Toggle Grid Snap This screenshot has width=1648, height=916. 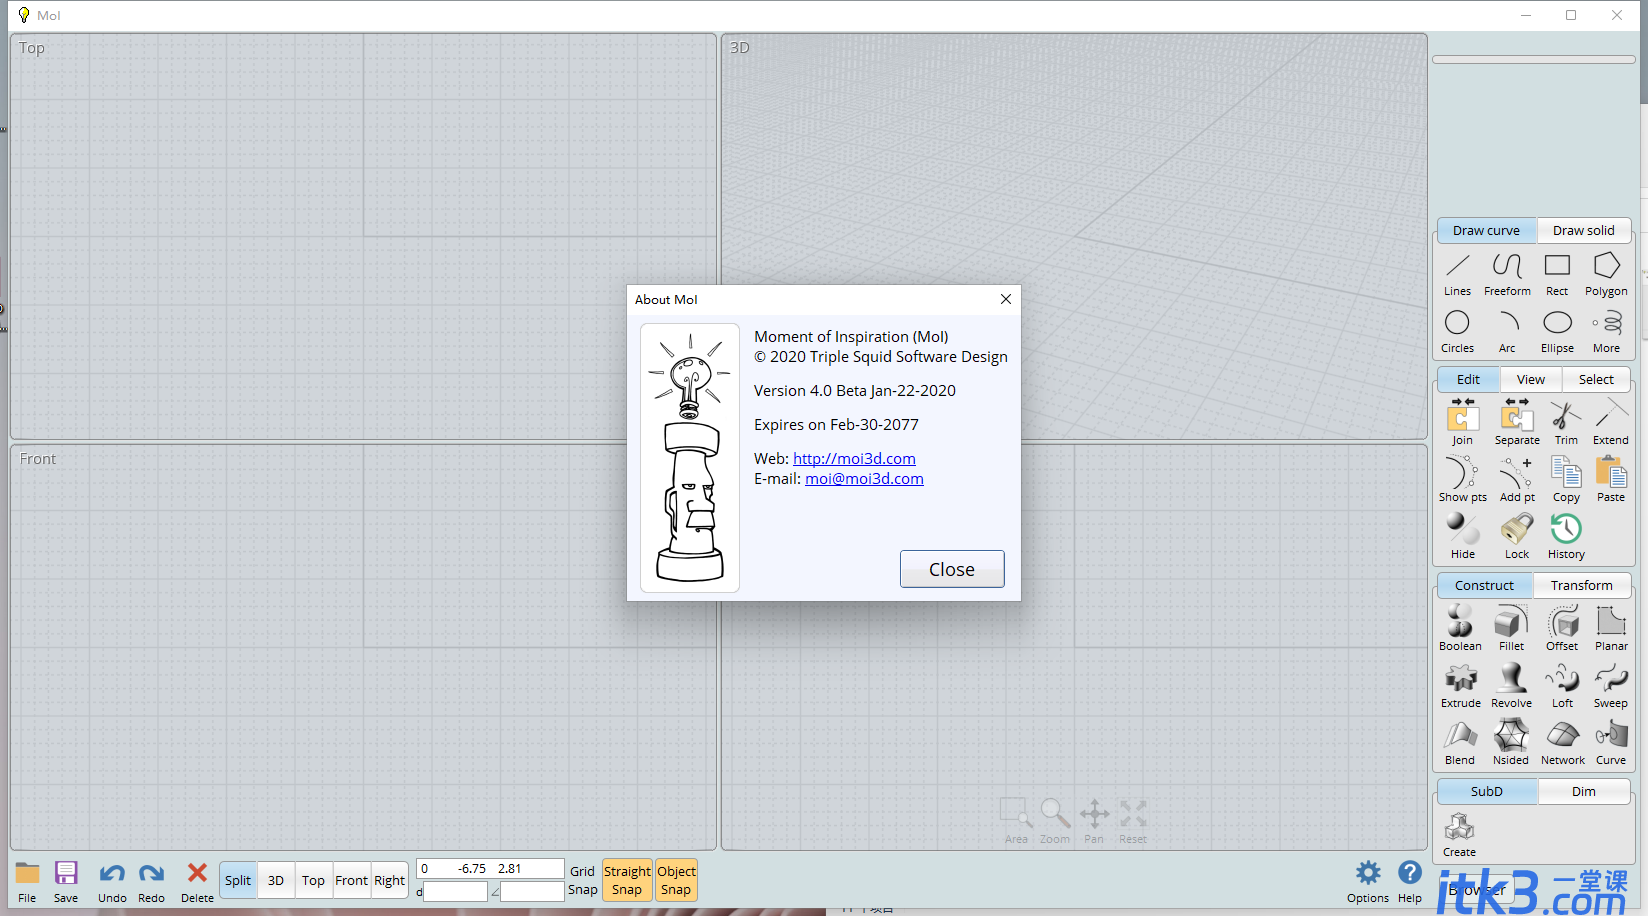click(582, 880)
